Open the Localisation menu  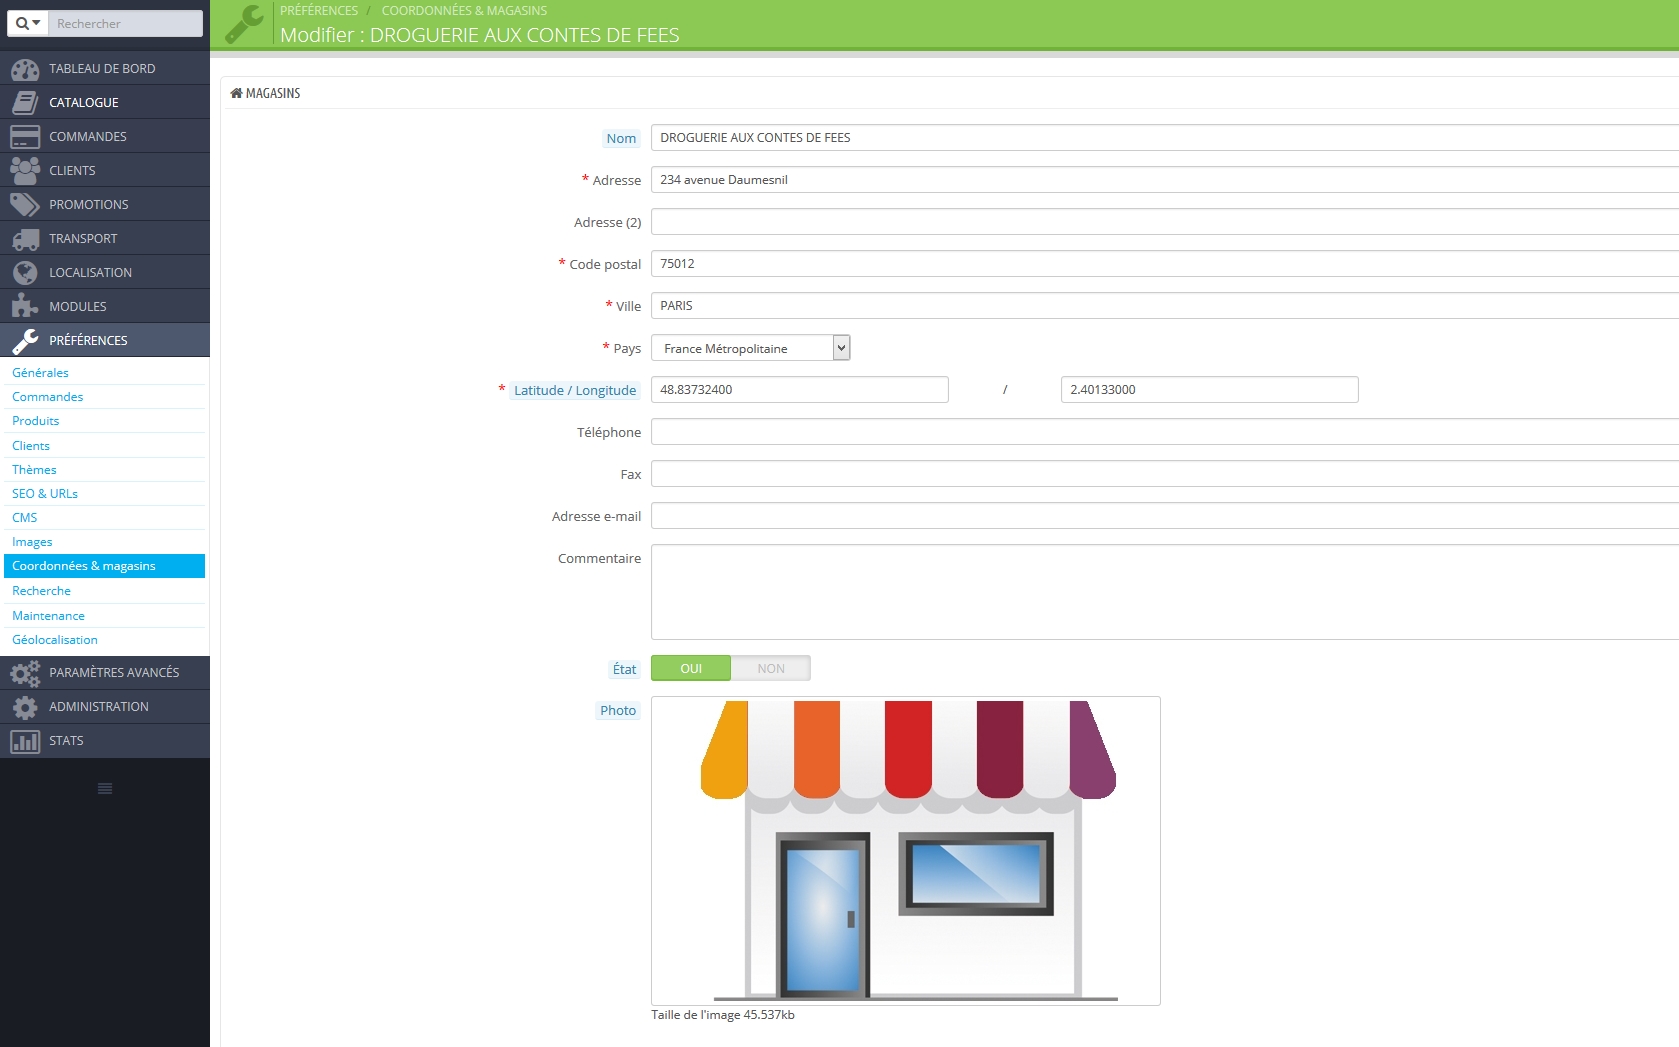coord(105,273)
